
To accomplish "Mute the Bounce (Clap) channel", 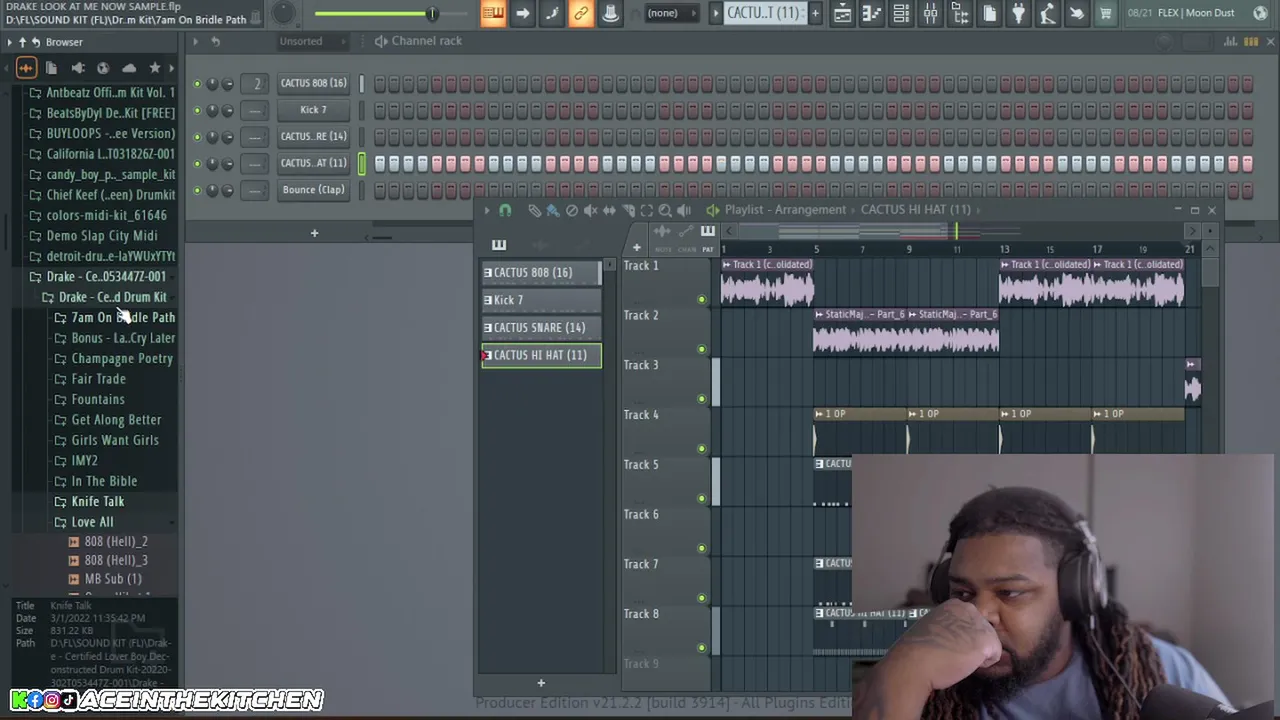I will coord(197,190).
